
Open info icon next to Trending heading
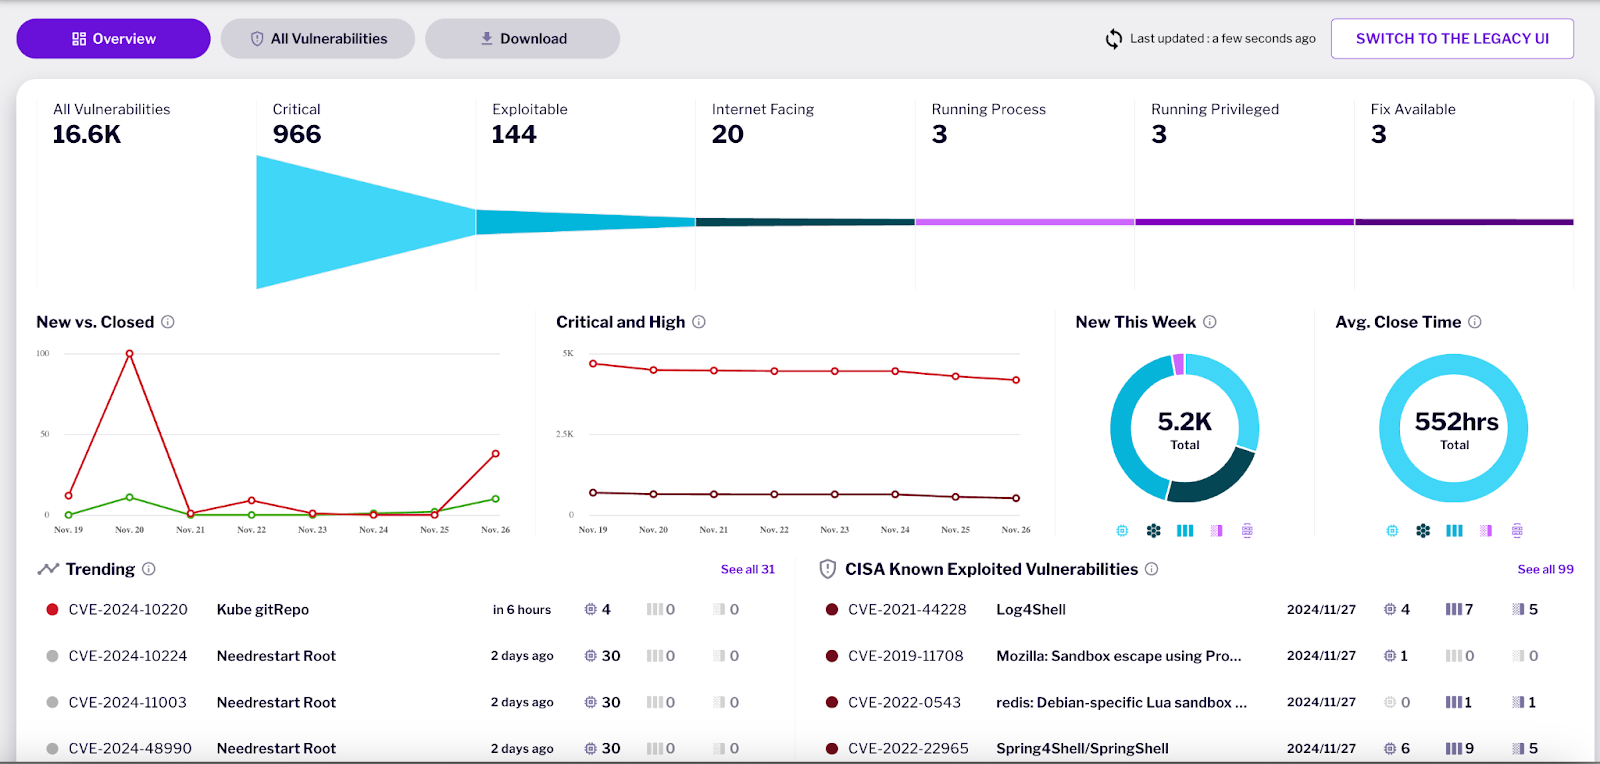click(x=149, y=569)
